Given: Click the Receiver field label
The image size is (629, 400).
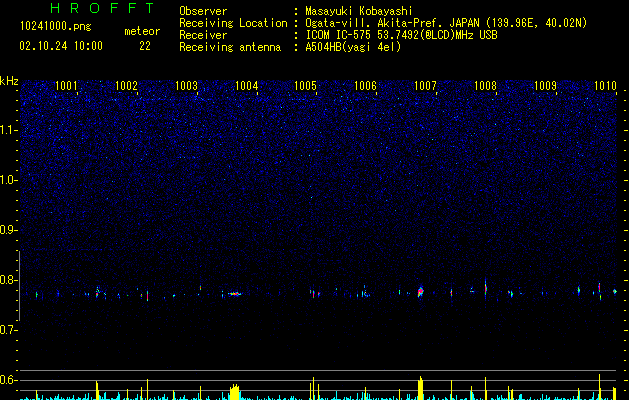Looking at the screenshot, I should tap(203, 35).
